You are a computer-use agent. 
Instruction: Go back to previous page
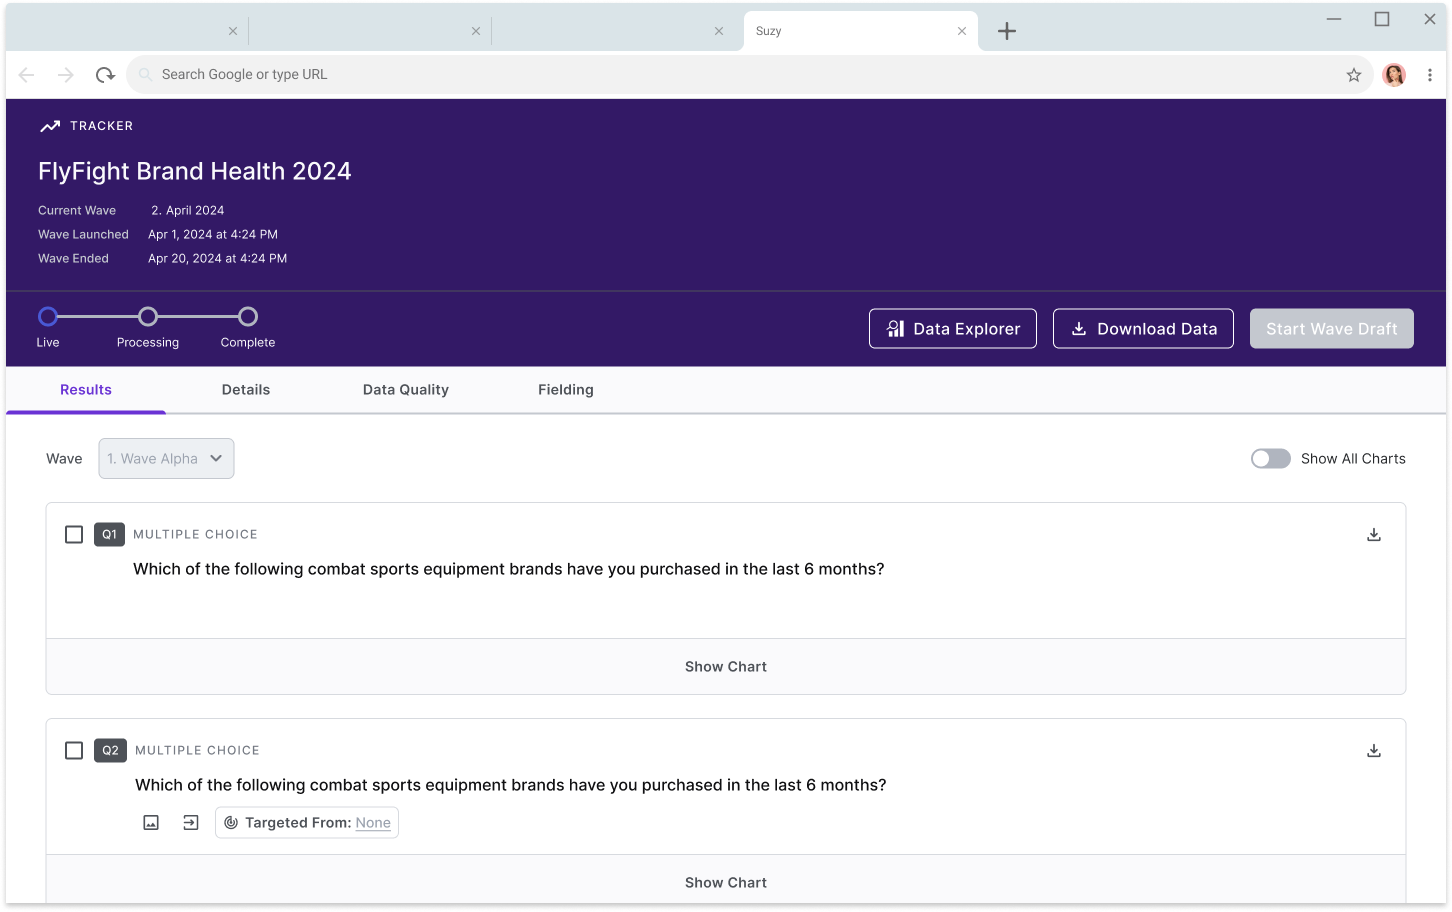pyautogui.click(x=27, y=75)
